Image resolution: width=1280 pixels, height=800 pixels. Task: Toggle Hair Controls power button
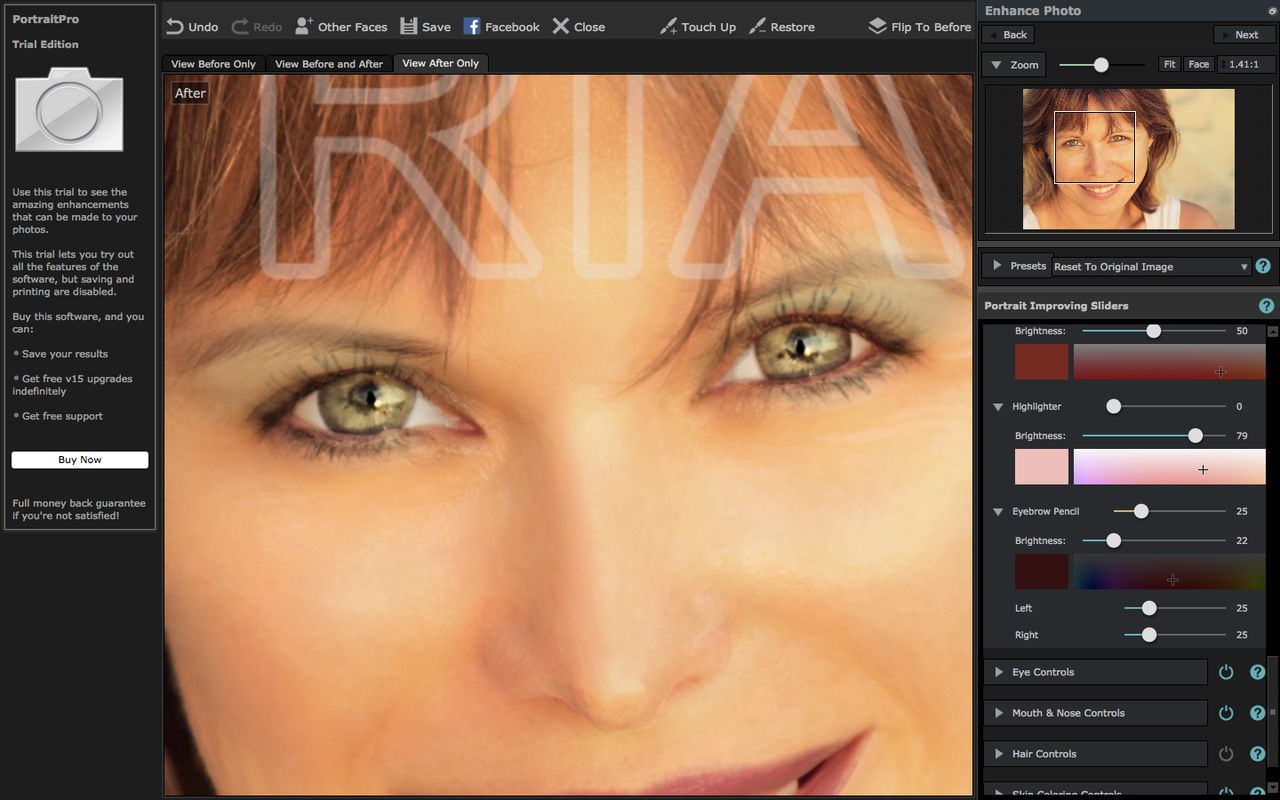pos(1226,754)
